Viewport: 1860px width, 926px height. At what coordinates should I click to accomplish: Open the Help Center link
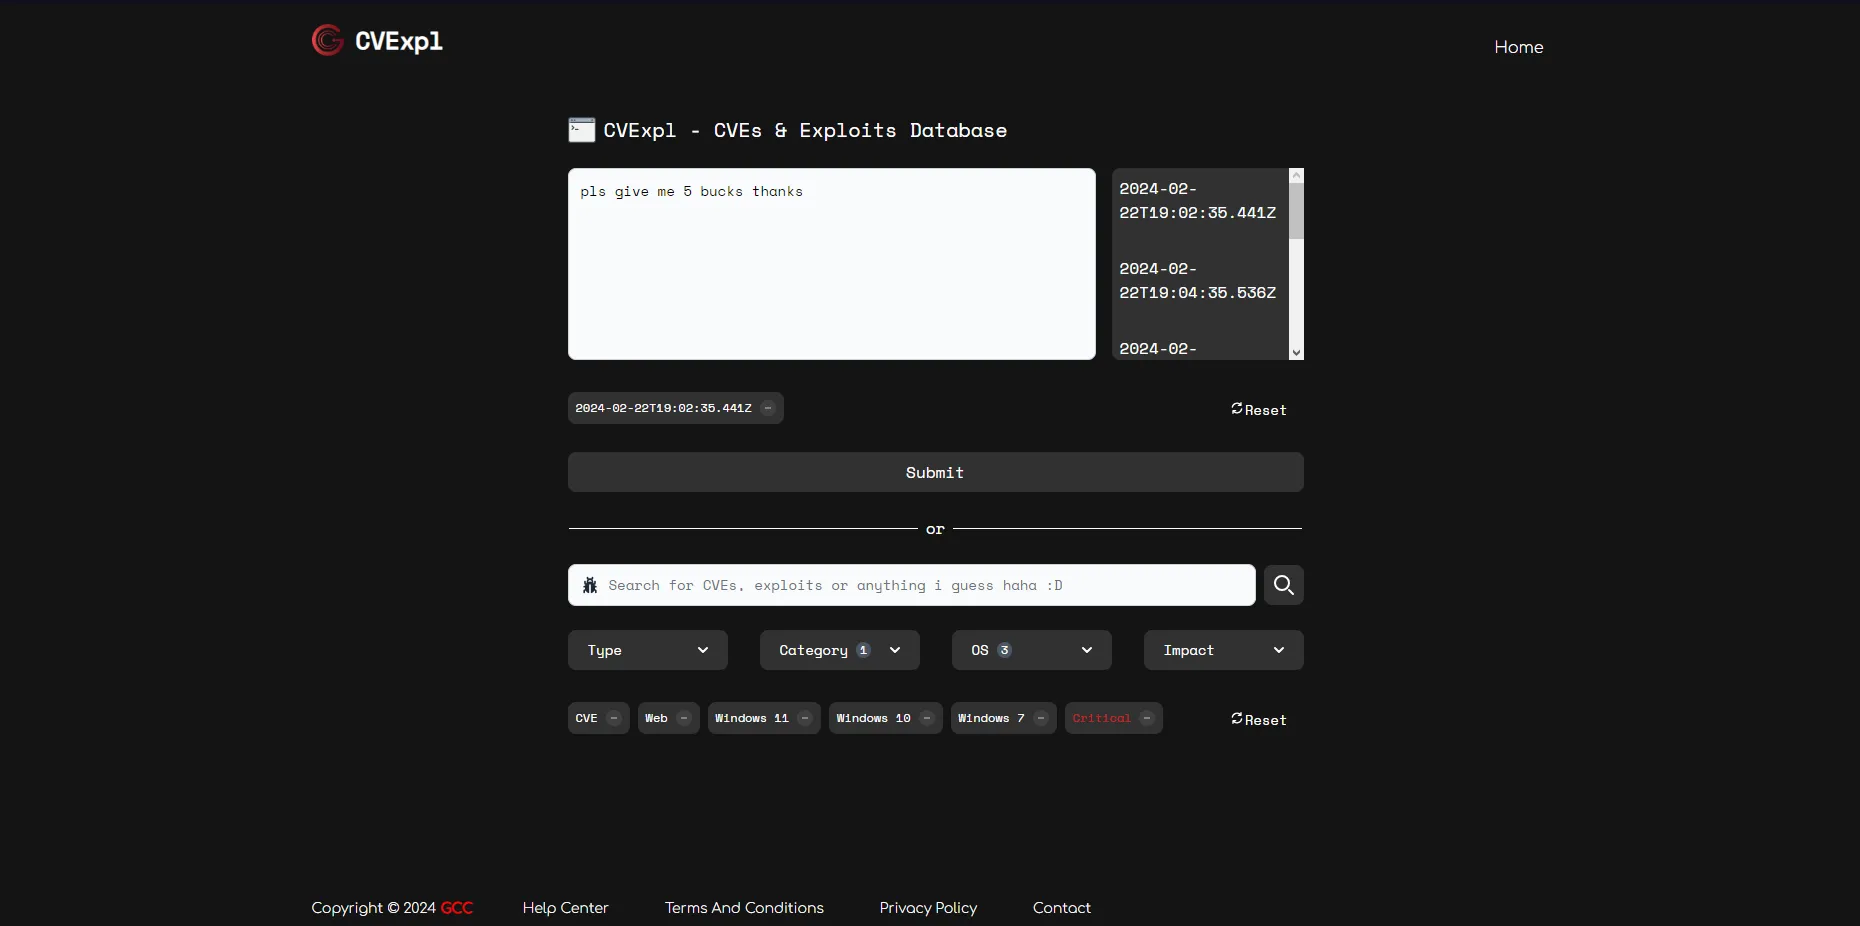pyautogui.click(x=565, y=908)
